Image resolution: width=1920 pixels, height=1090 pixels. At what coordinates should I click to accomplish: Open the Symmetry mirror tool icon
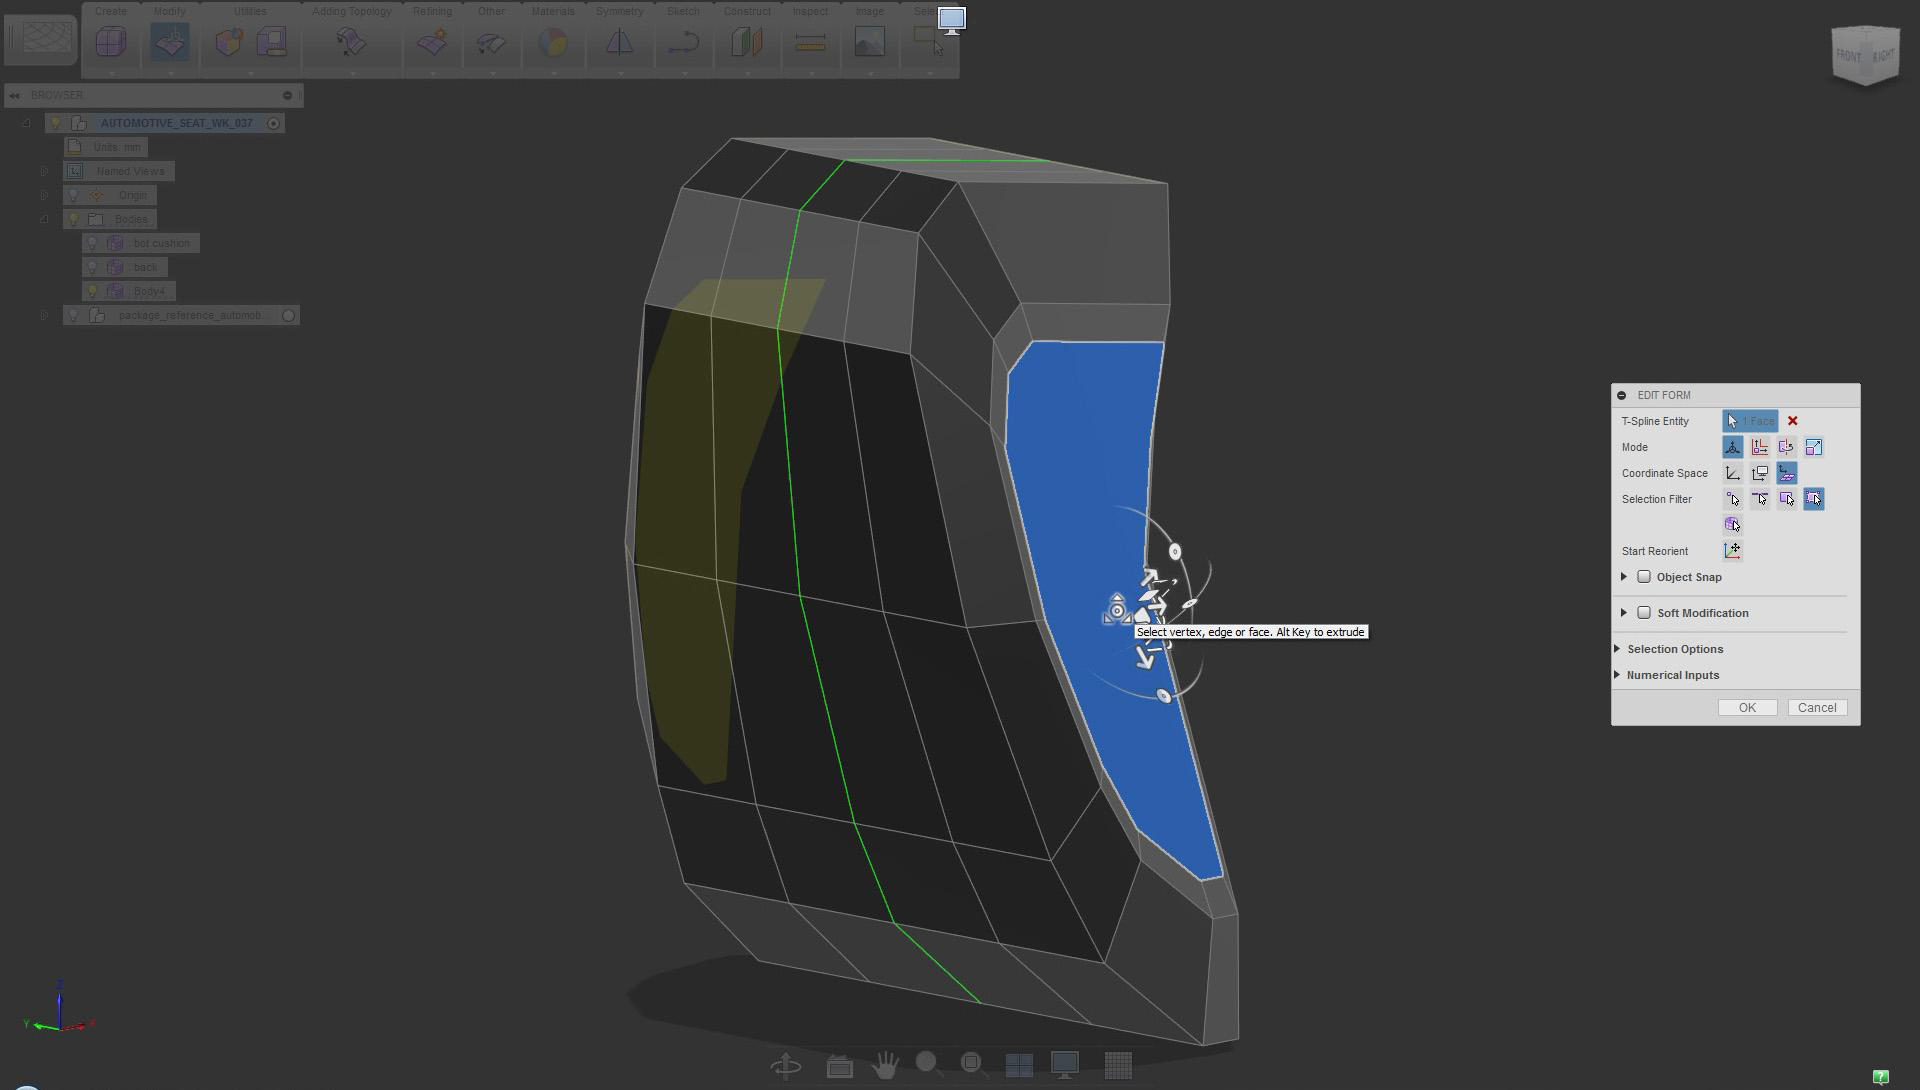click(619, 42)
